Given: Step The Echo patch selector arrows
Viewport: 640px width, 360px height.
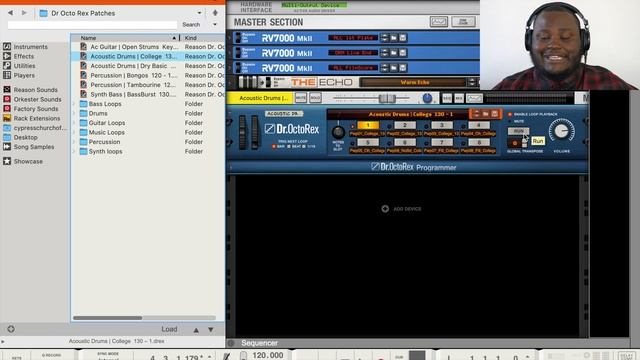Looking at the screenshot, I should coord(472,82).
